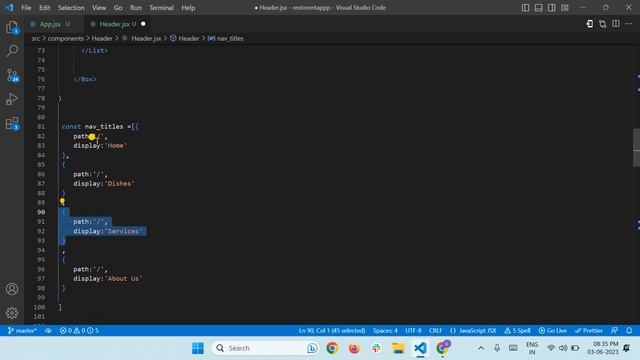Click the lightbulb code action icon
640x360 pixels.
click(62, 202)
